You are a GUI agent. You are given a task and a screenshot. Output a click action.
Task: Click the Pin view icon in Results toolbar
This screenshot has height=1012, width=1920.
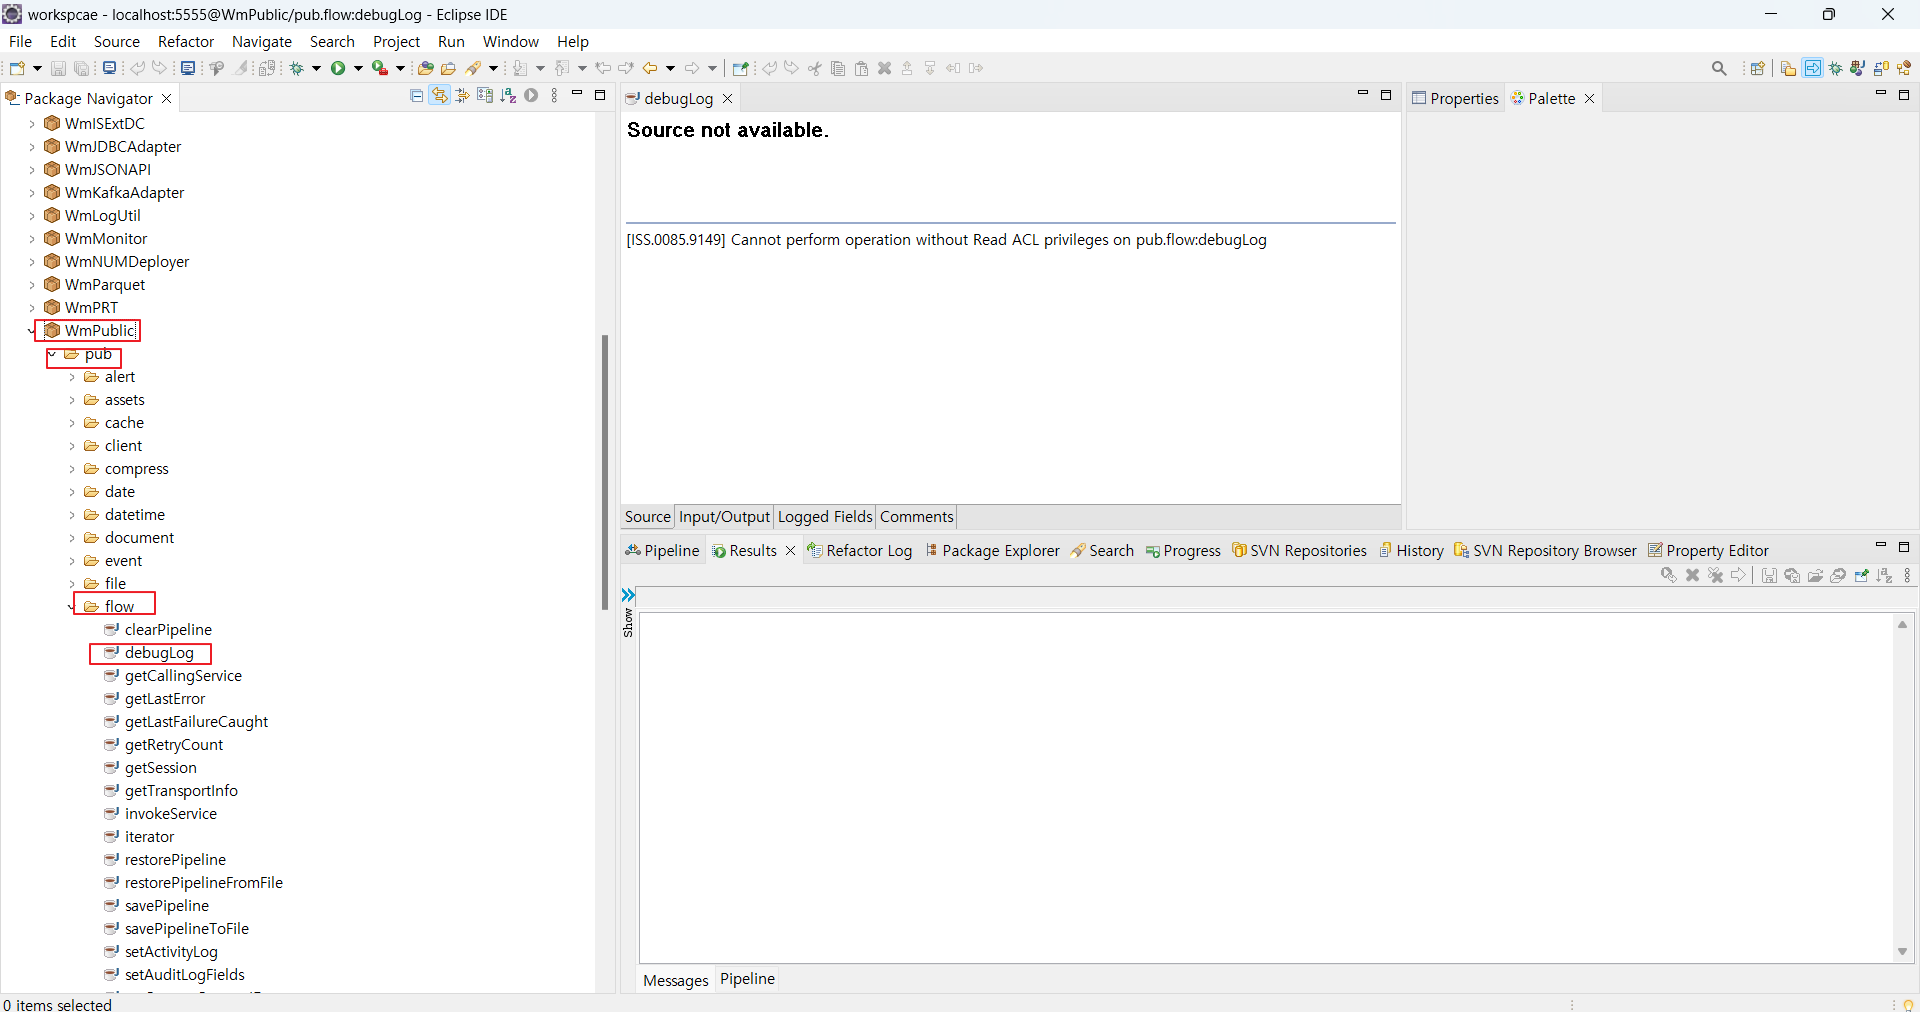[x=1861, y=575]
